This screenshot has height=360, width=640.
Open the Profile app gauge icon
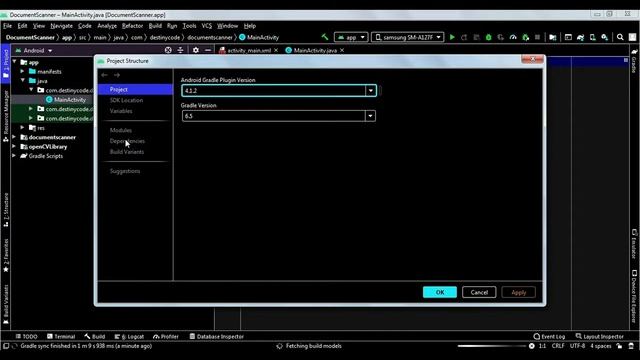(x=513, y=37)
